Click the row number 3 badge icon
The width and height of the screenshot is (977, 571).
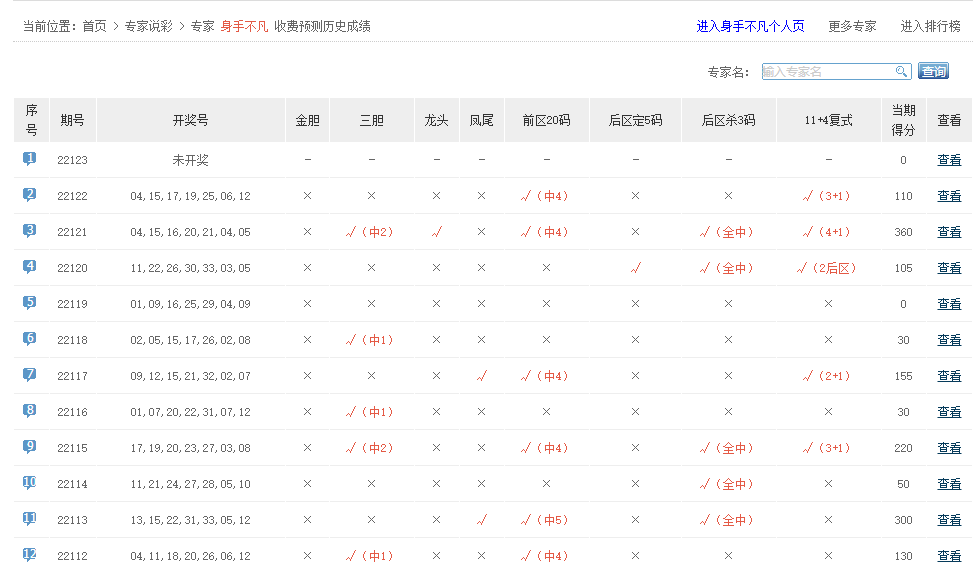(x=30, y=231)
